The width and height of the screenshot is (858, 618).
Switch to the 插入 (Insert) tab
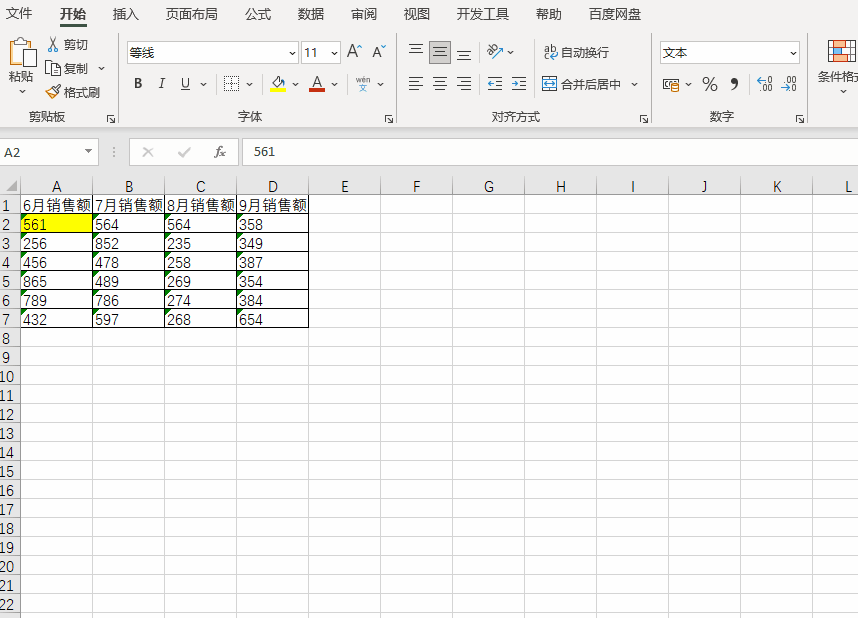click(125, 14)
